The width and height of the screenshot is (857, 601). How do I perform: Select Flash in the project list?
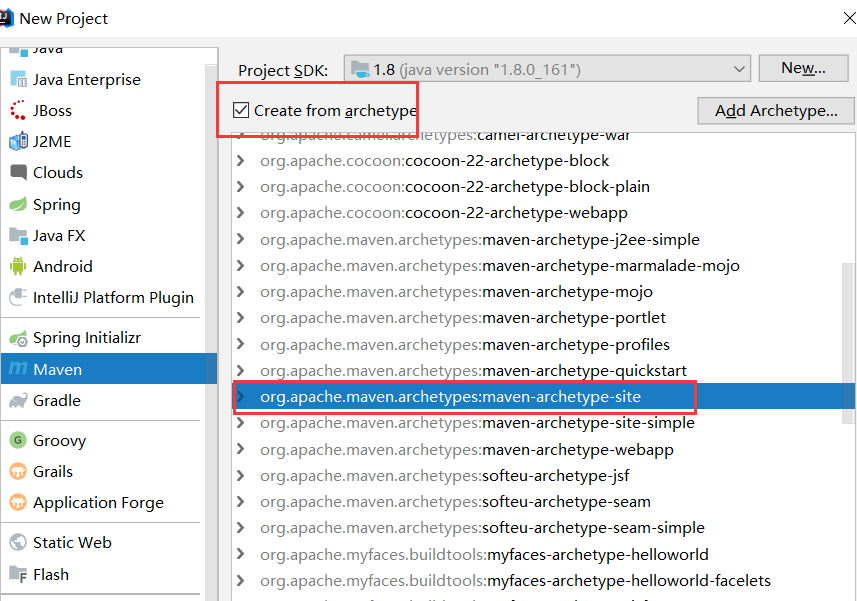tap(104, 574)
